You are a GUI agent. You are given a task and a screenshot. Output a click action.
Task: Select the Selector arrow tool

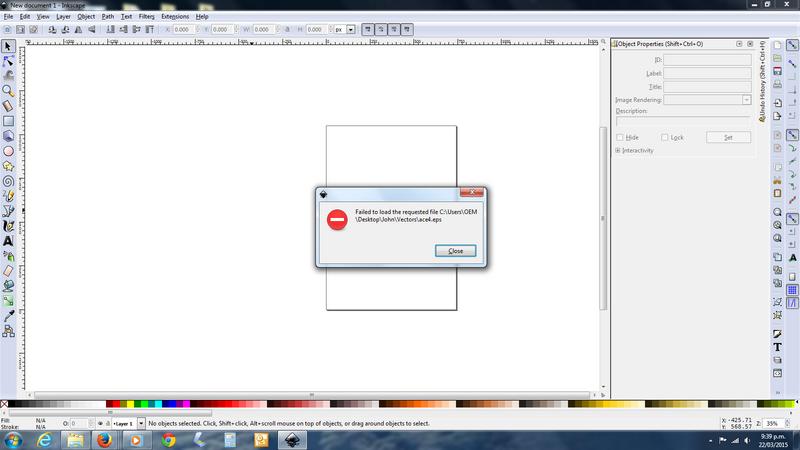pyautogui.click(x=8, y=46)
